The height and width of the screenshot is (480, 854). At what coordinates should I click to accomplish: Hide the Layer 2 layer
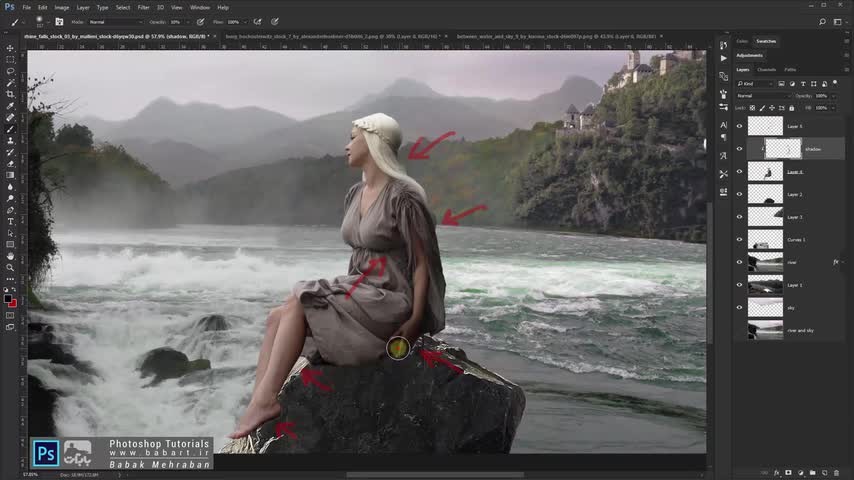click(740, 194)
